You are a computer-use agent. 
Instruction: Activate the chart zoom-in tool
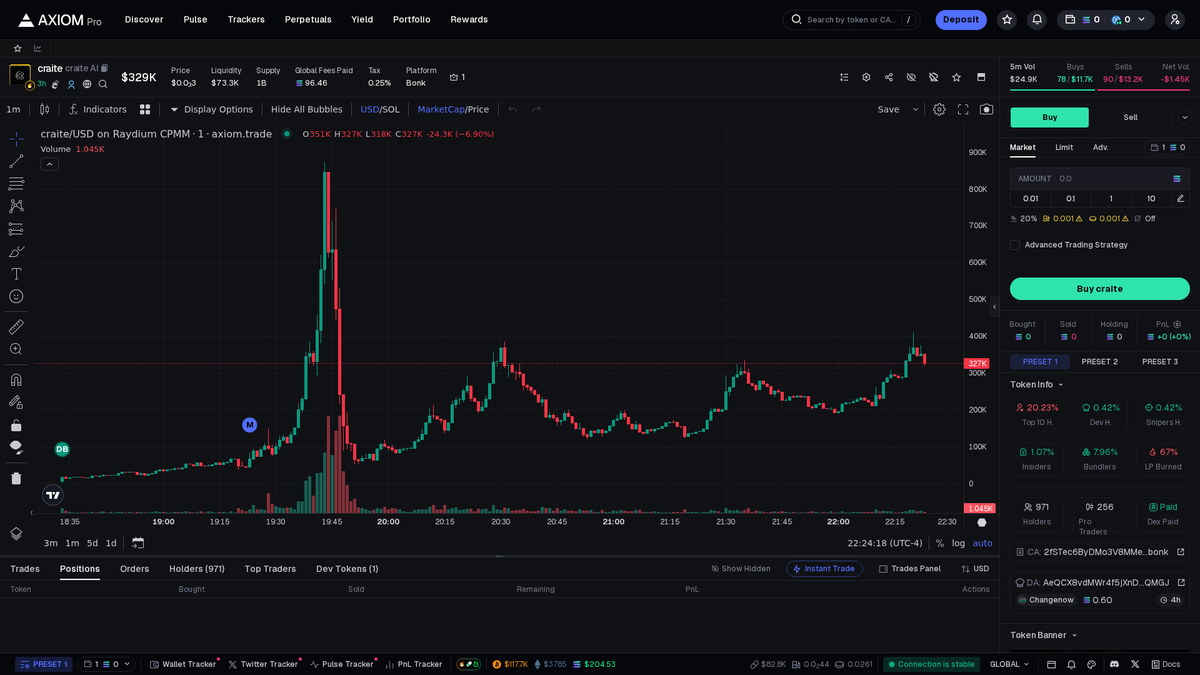[16, 349]
